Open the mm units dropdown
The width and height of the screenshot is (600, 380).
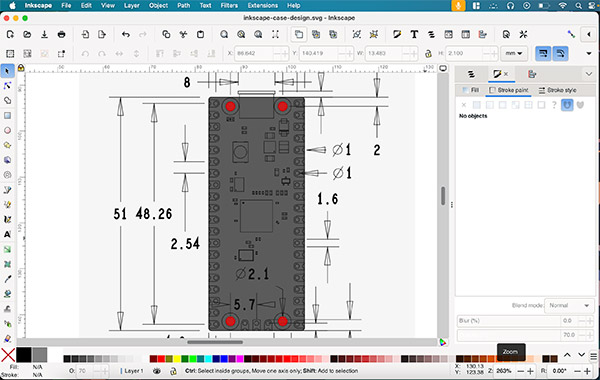514,54
